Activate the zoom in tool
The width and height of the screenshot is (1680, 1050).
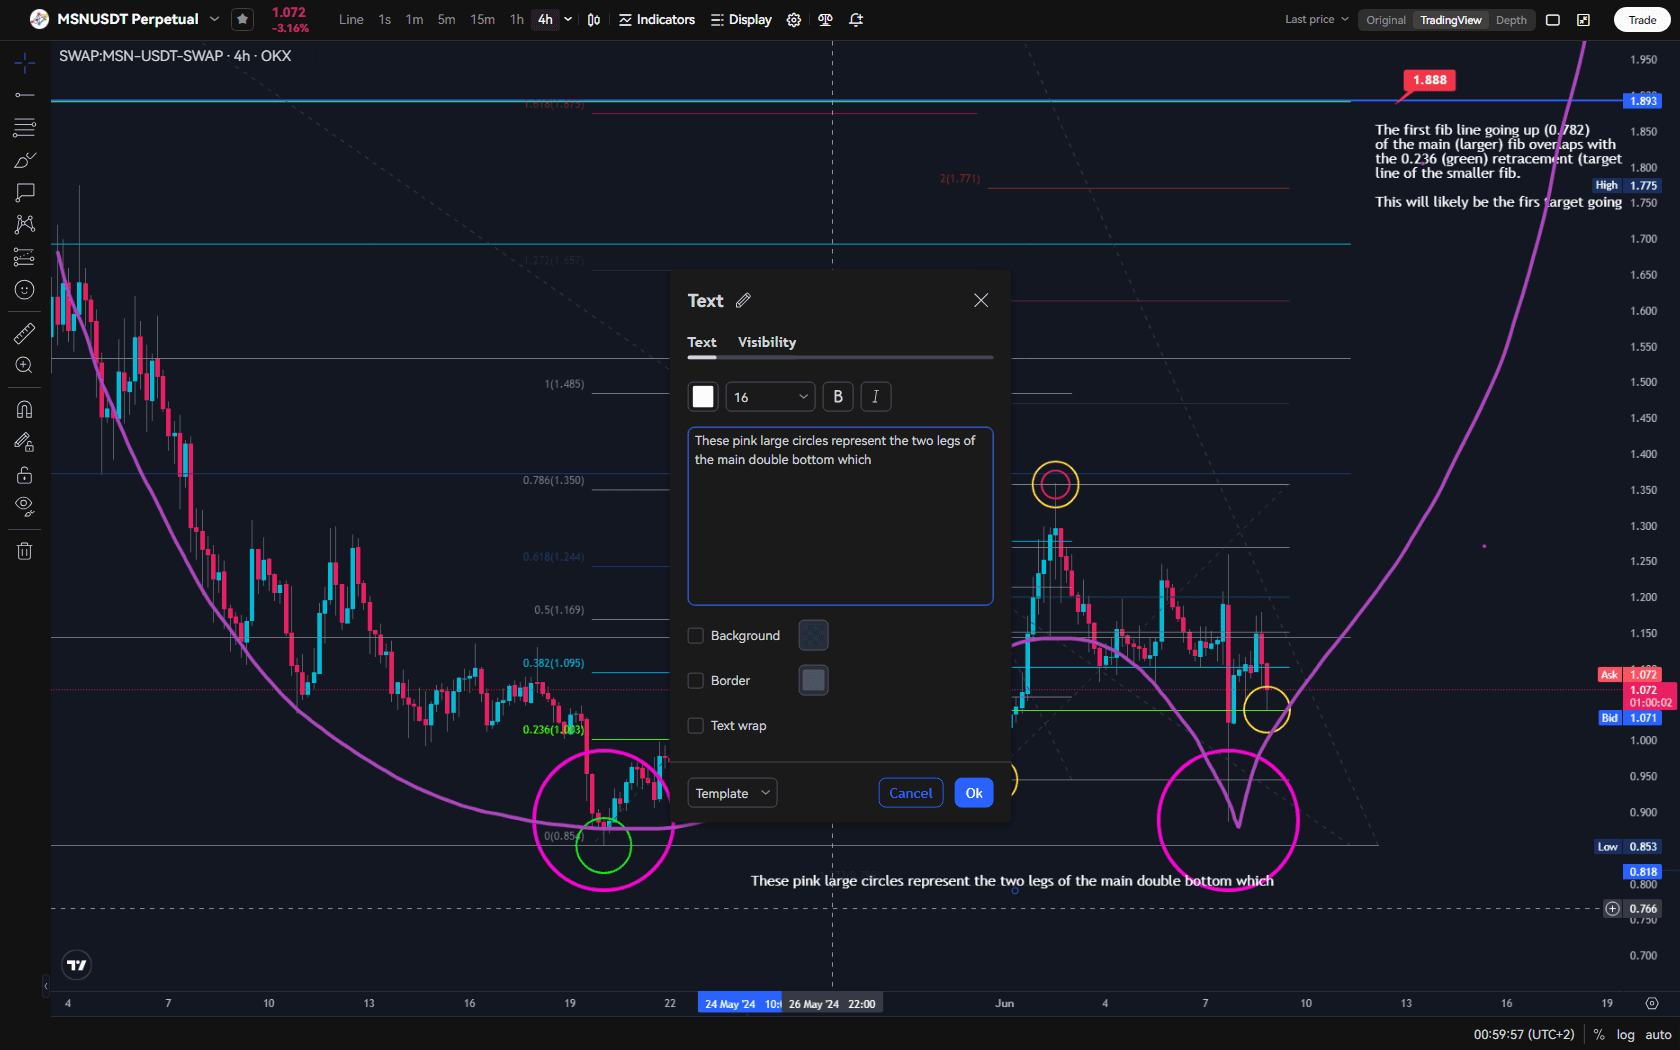pyautogui.click(x=25, y=365)
